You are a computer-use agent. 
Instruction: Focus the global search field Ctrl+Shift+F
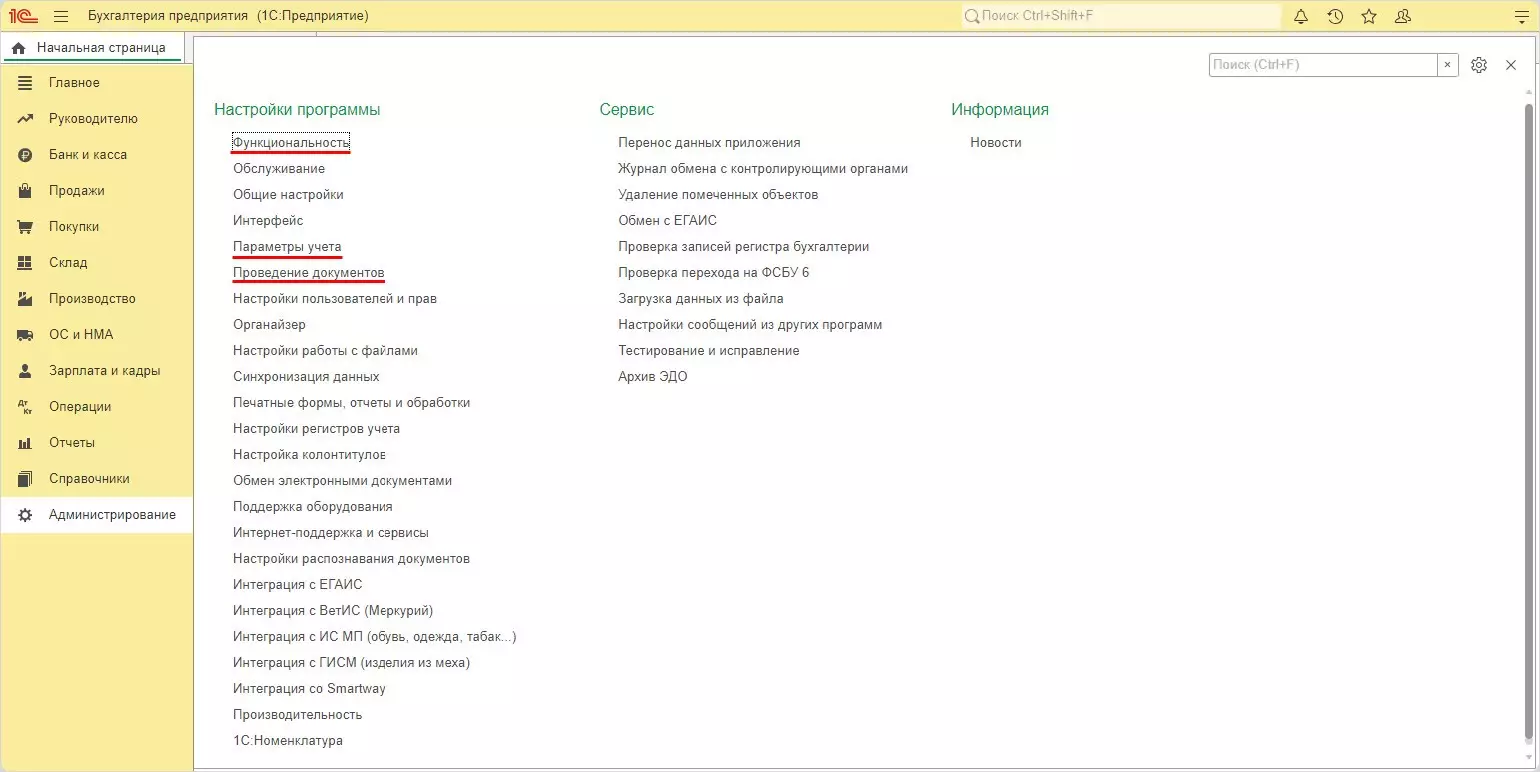coord(1120,16)
